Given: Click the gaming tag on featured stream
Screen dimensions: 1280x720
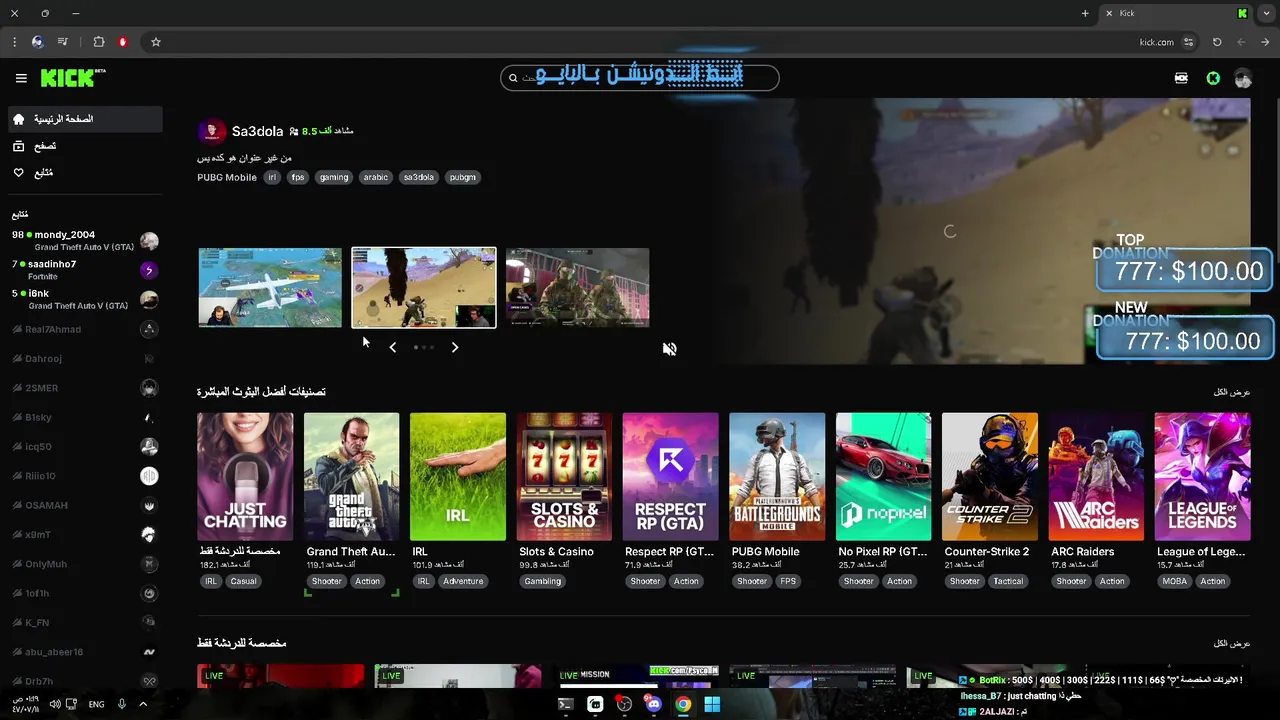Looking at the screenshot, I should point(334,177).
